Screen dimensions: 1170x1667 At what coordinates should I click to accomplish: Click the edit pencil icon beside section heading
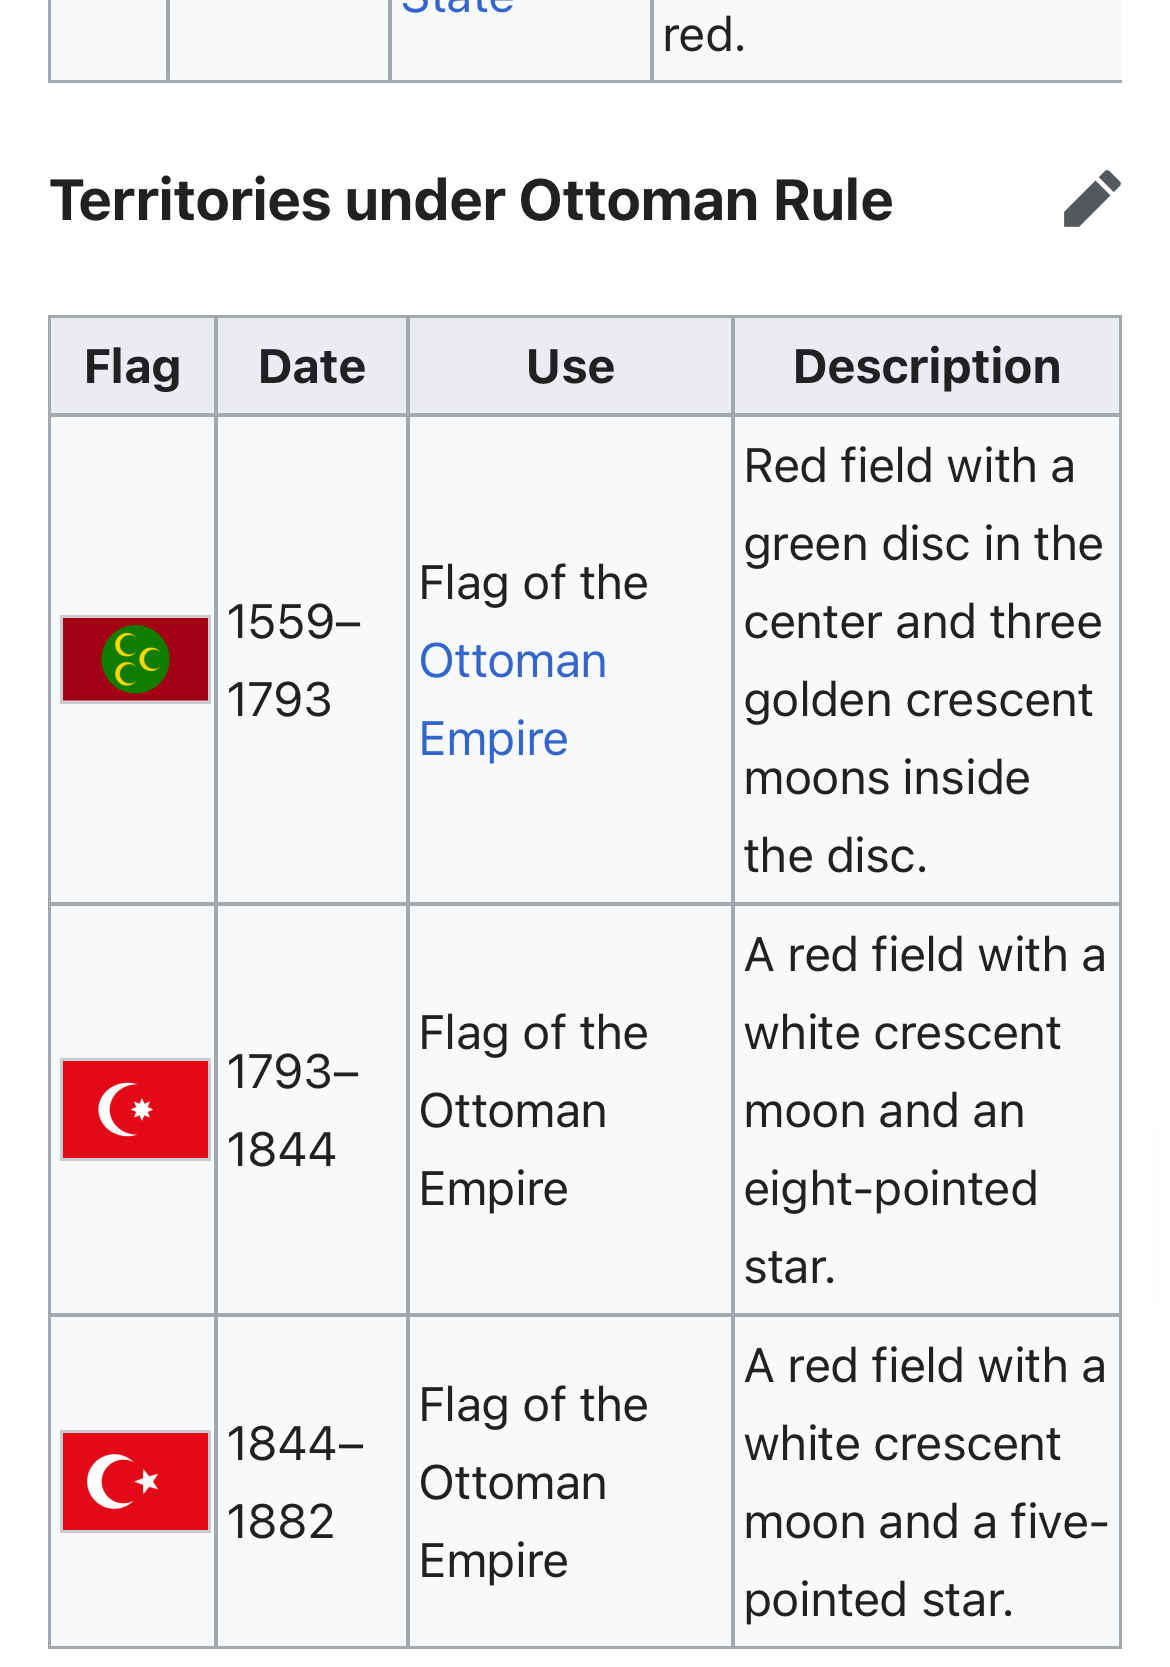pyautogui.click(x=1091, y=199)
